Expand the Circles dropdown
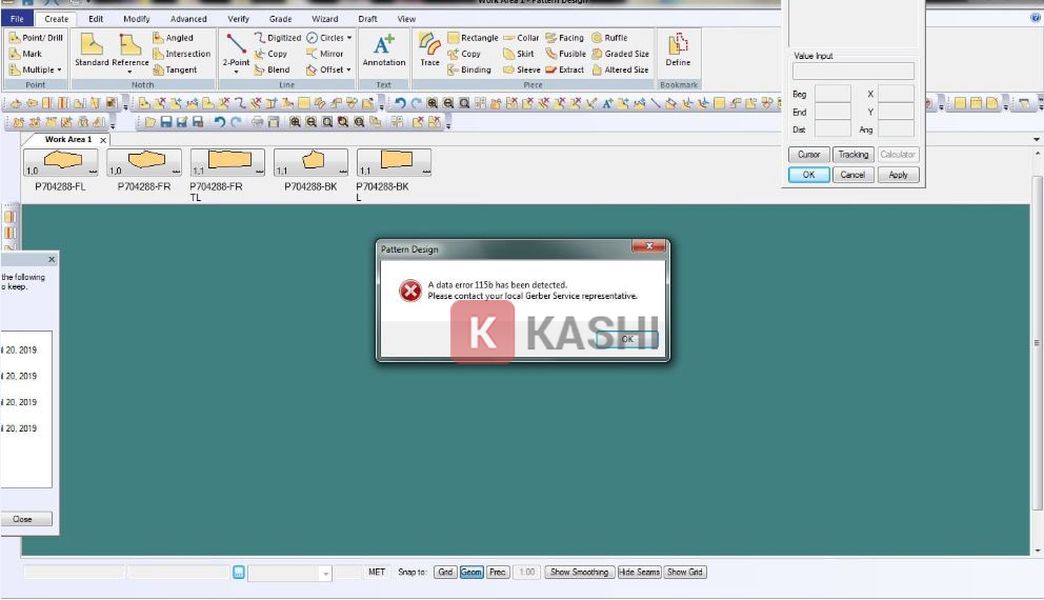 click(349, 38)
